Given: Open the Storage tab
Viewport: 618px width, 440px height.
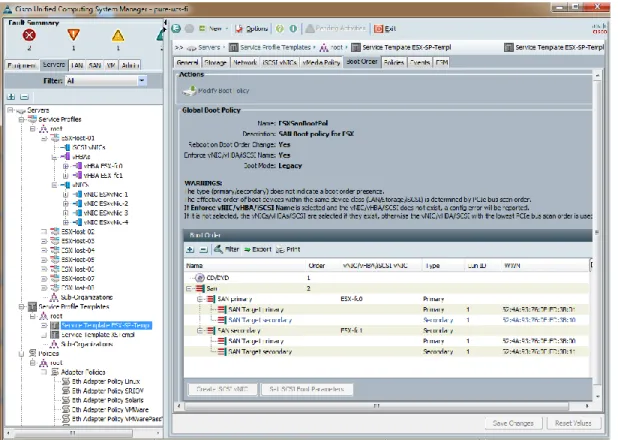Looking at the screenshot, I should point(215,62).
